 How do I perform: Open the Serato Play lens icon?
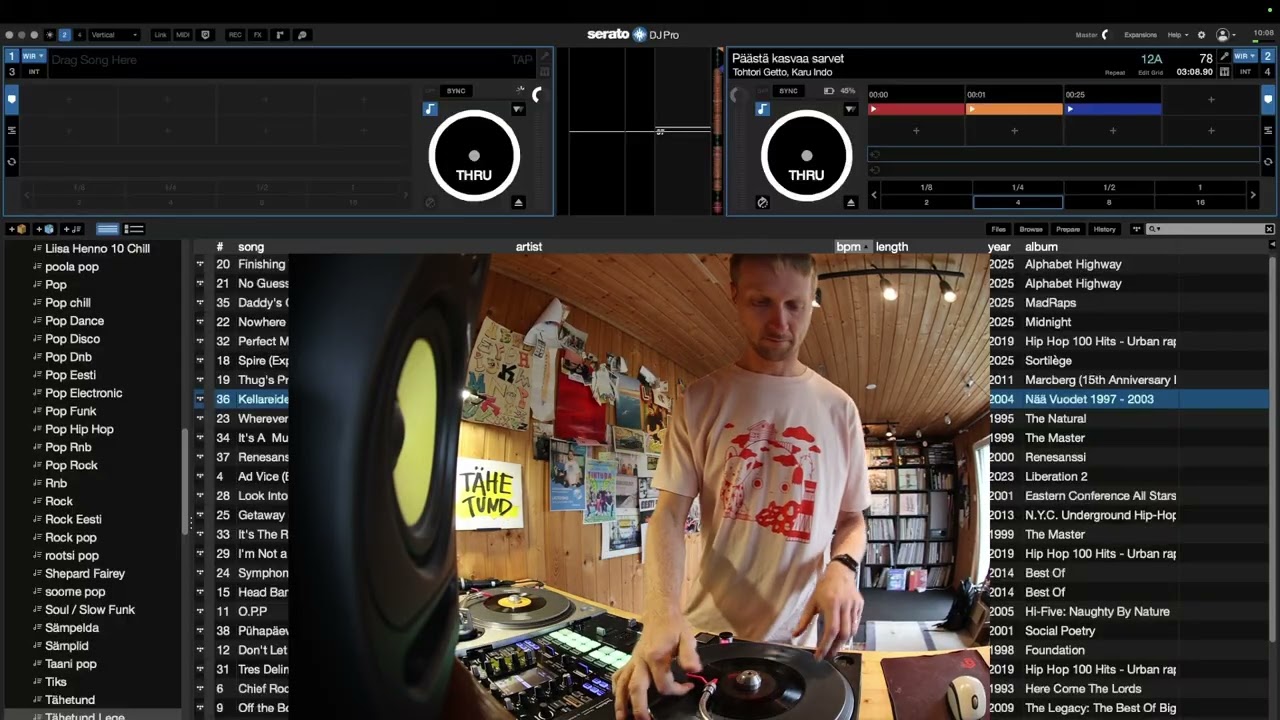coord(302,35)
